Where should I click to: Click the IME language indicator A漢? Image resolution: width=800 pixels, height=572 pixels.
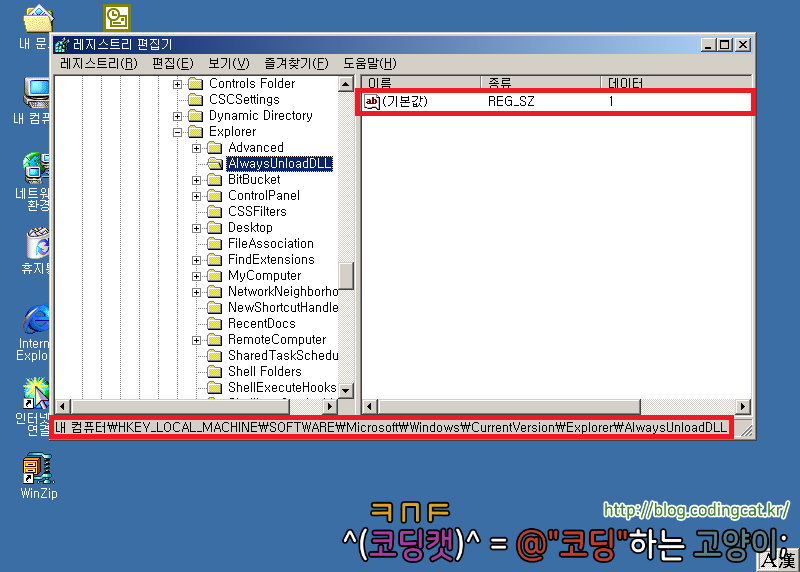coord(778,561)
